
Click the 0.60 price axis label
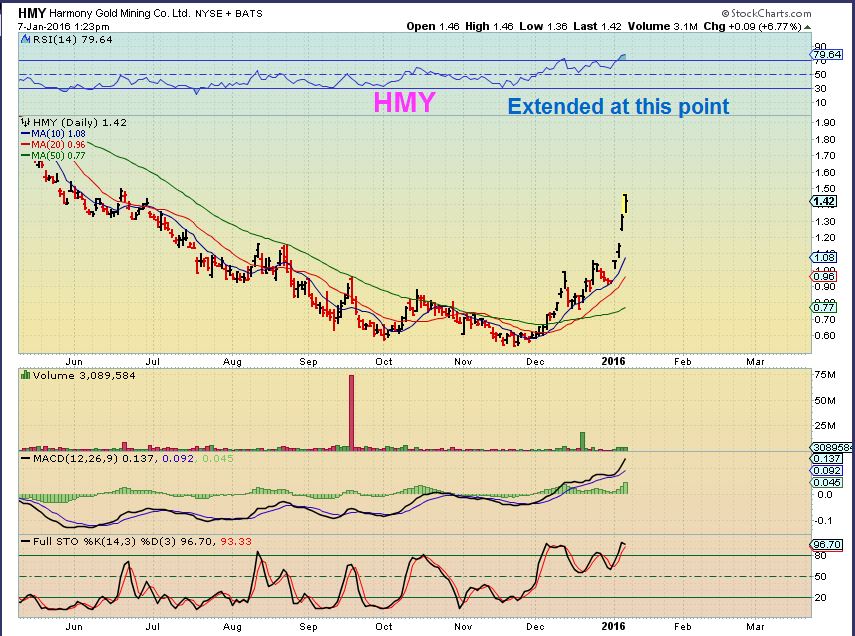[x=826, y=335]
